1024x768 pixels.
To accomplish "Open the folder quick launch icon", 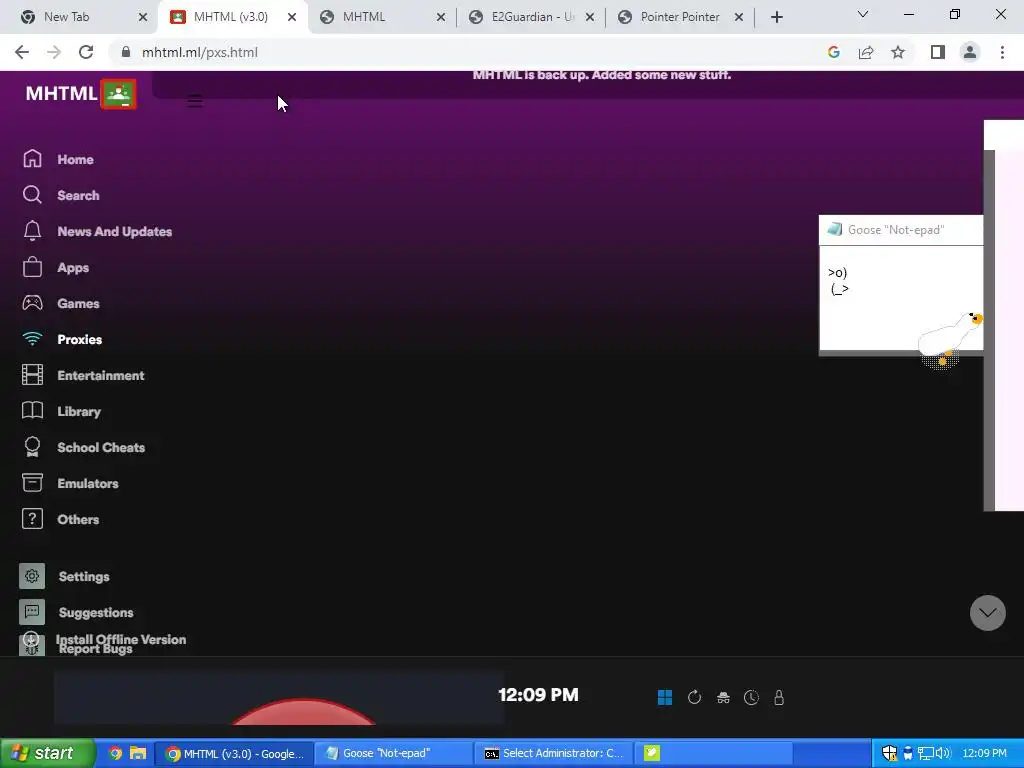I will pyautogui.click(x=138, y=753).
